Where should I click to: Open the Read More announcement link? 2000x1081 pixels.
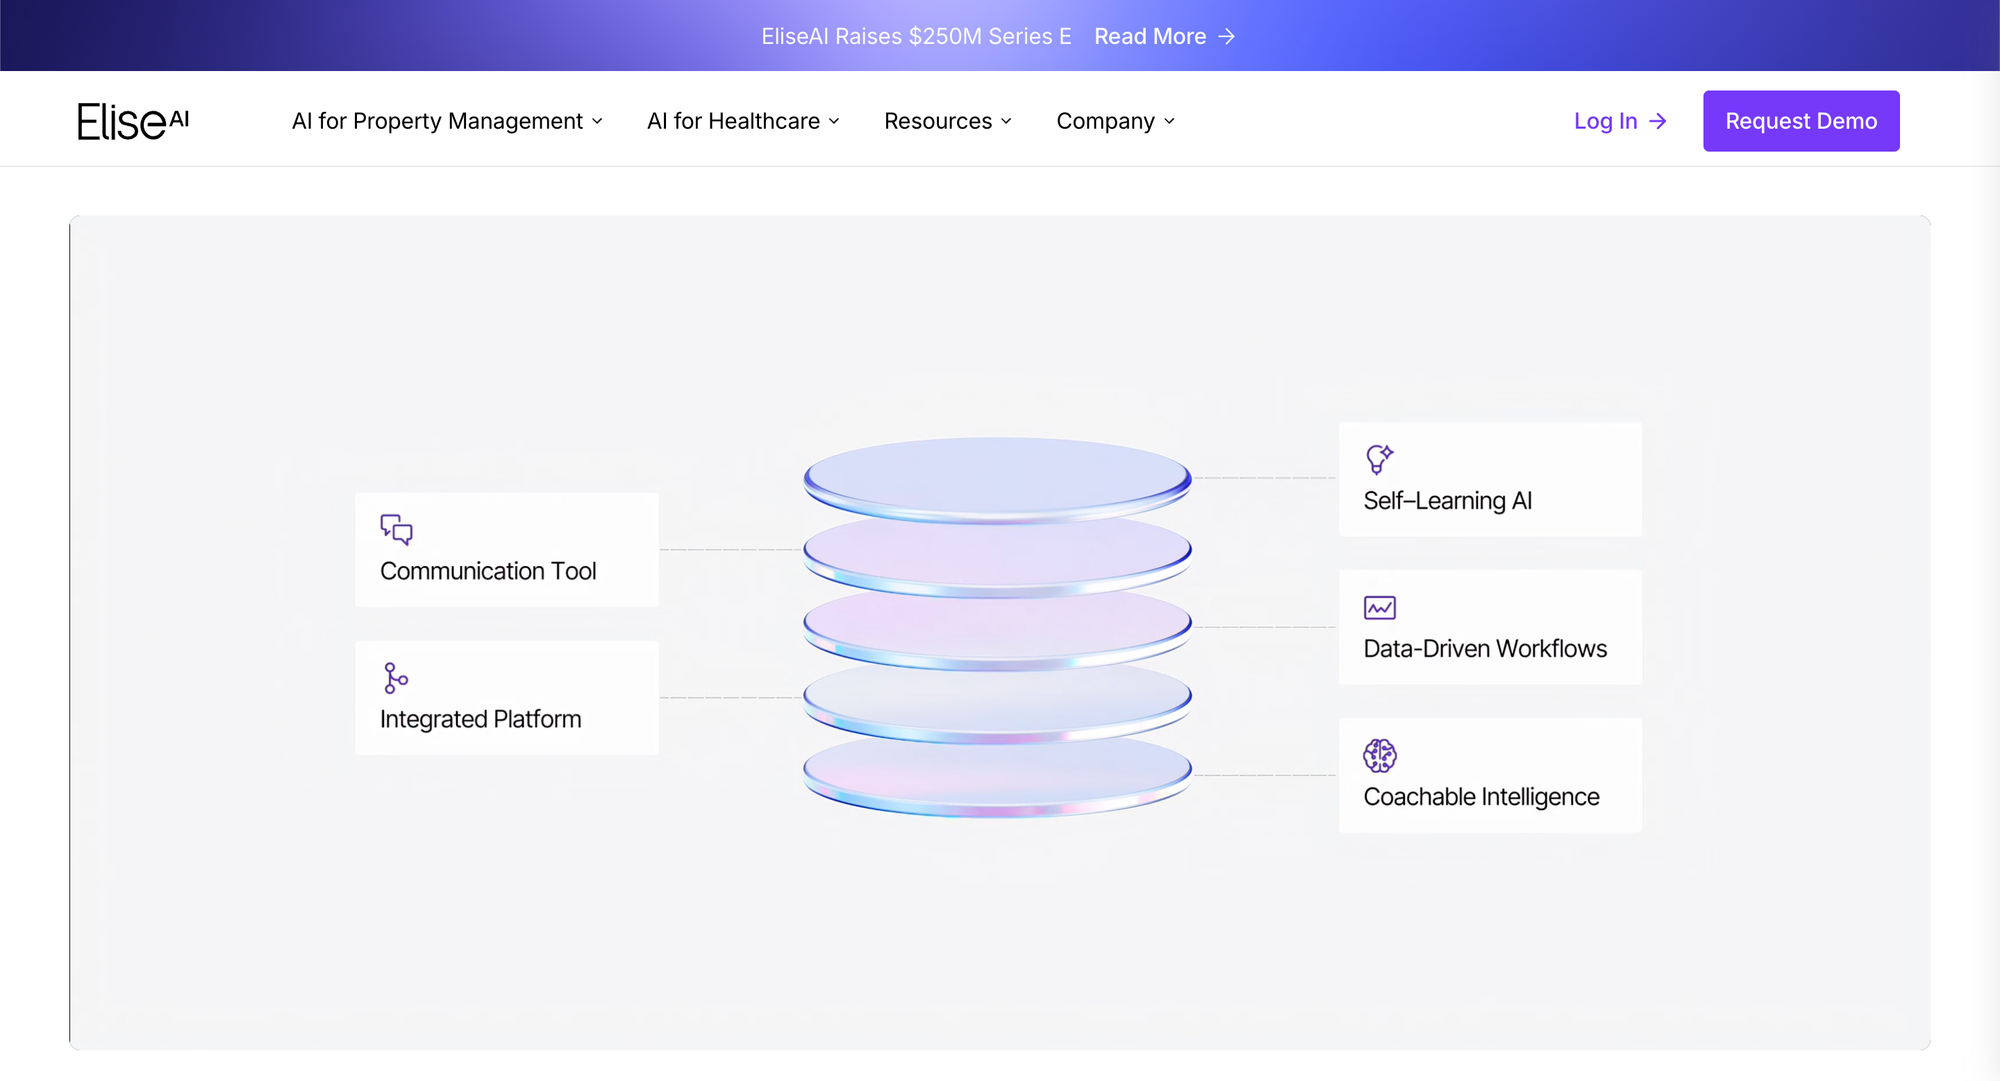(x=1150, y=37)
